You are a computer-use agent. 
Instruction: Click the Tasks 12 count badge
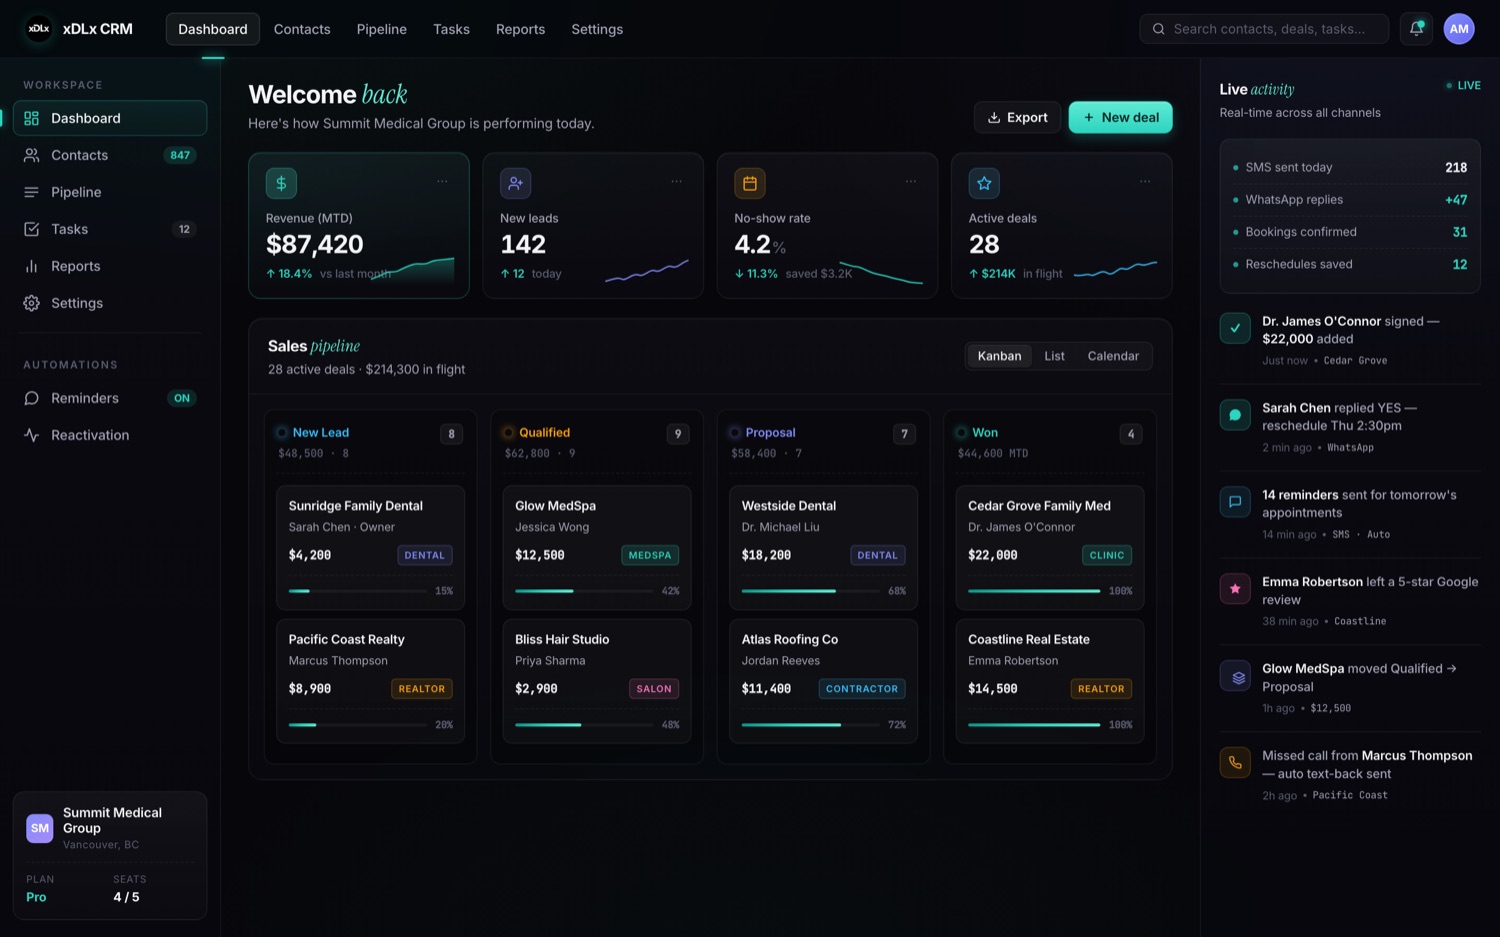tap(184, 229)
